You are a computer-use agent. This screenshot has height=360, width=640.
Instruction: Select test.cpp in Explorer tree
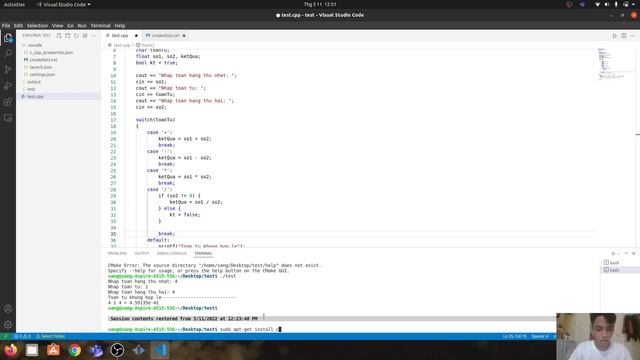pos(35,97)
